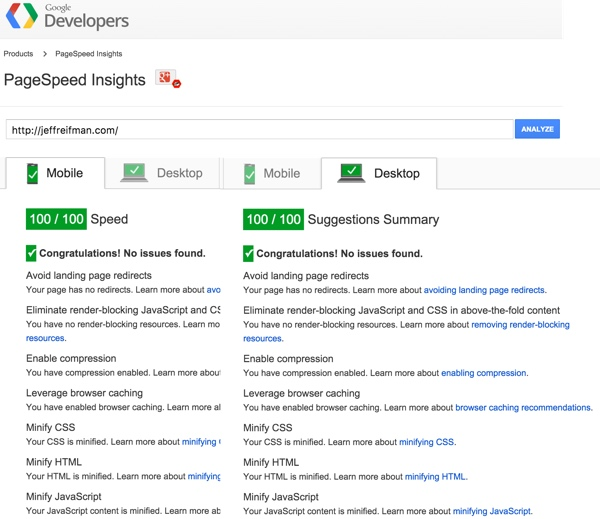Switch to the left panel Desktop tab

point(162,173)
